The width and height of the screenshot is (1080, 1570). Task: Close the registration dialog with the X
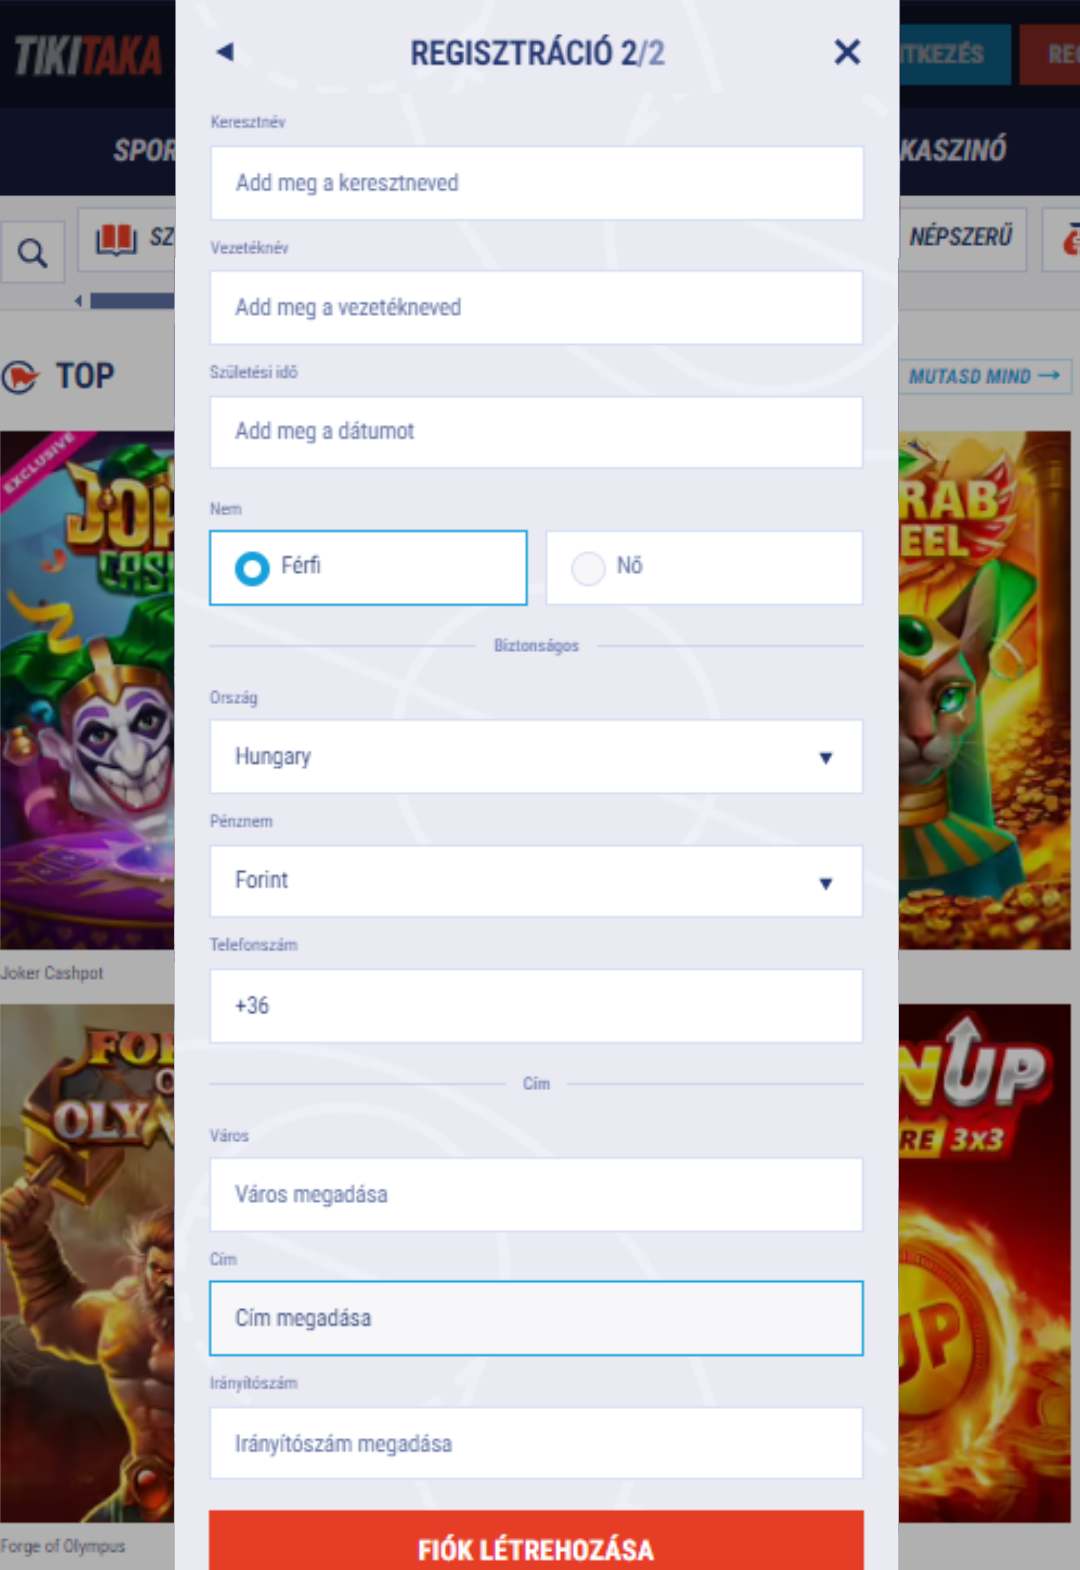(847, 52)
